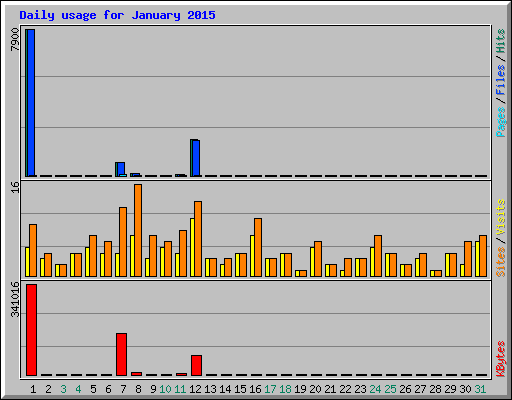
Task: Click day label 23 on the x-axis
Action: pos(360,389)
